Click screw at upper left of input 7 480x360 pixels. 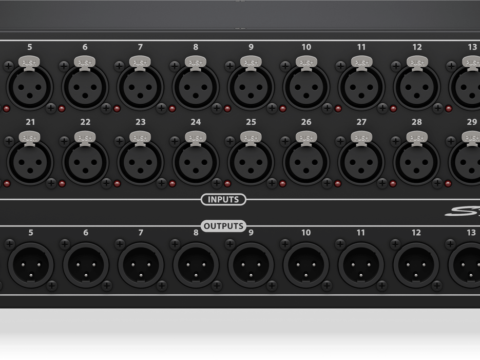[x=119, y=66]
